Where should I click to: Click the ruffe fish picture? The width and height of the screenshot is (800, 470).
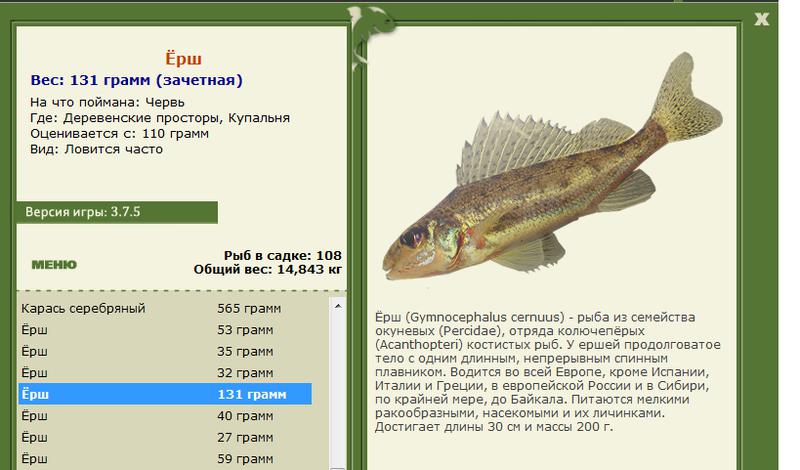[x=552, y=166]
